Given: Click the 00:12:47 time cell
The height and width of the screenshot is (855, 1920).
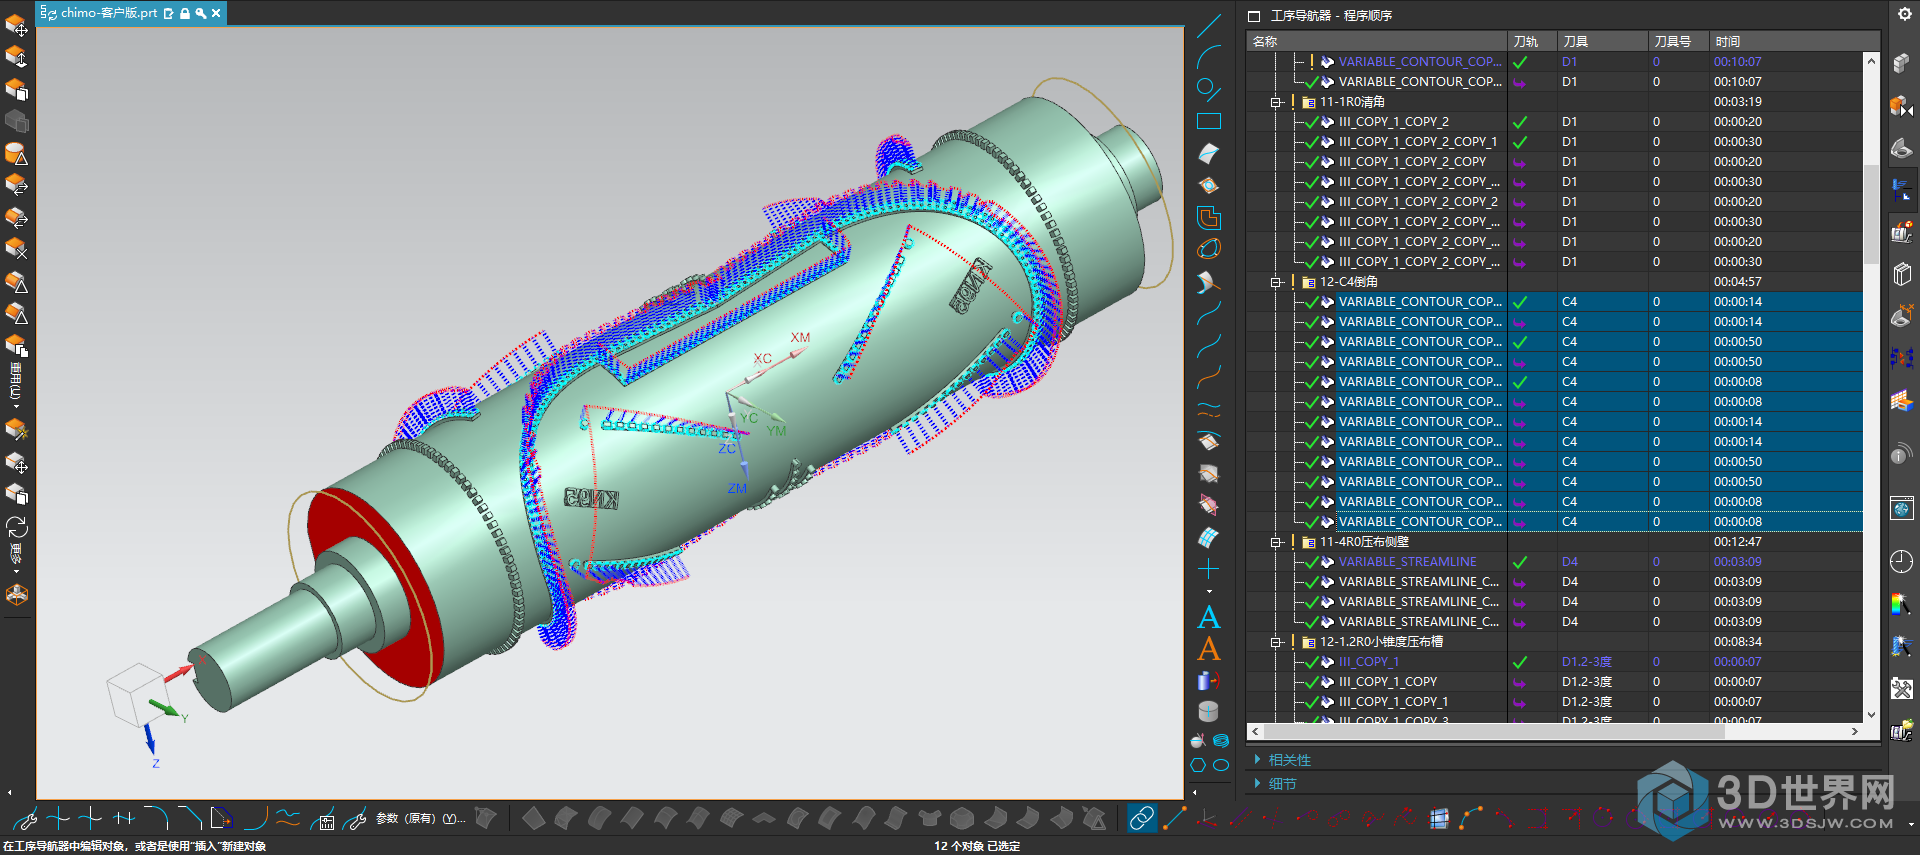Looking at the screenshot, I should tap(1738, 542).
